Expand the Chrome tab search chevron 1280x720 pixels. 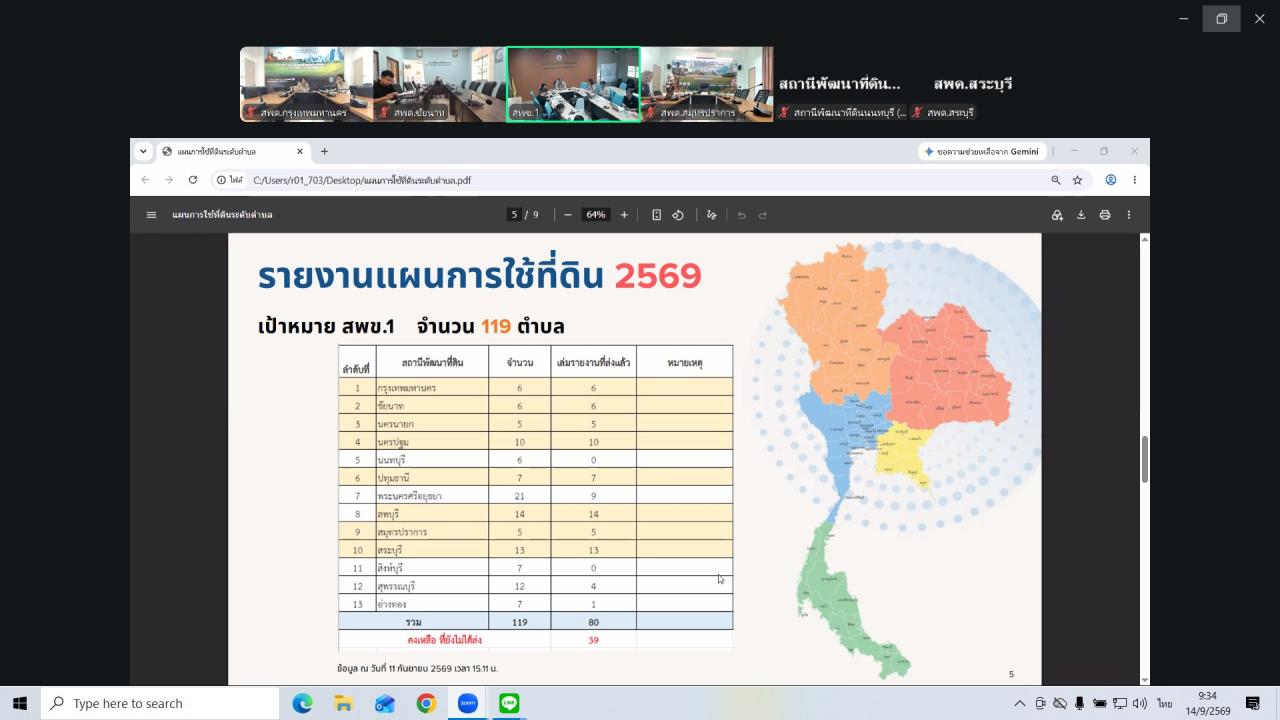[x=143, y=151]
